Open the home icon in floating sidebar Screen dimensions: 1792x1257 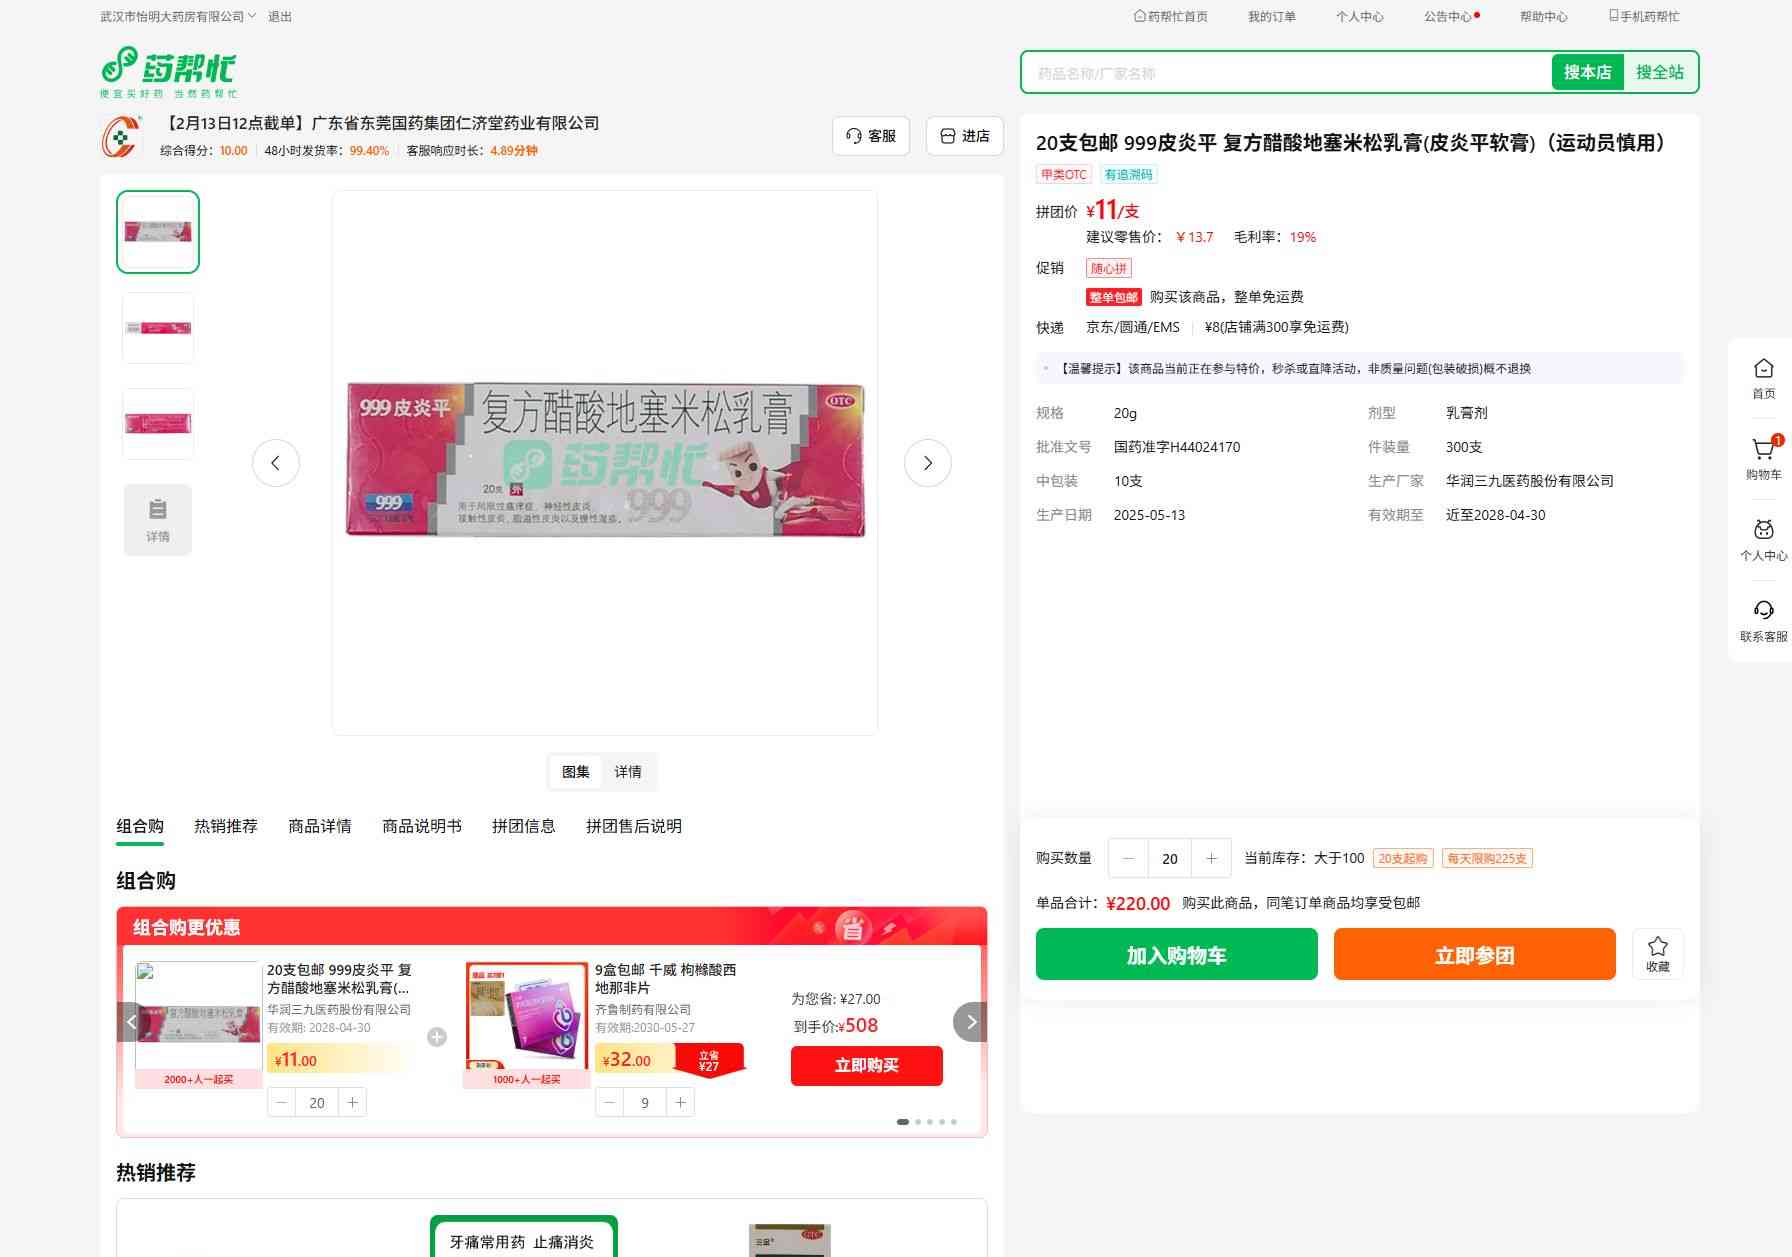click(1763, 370)
